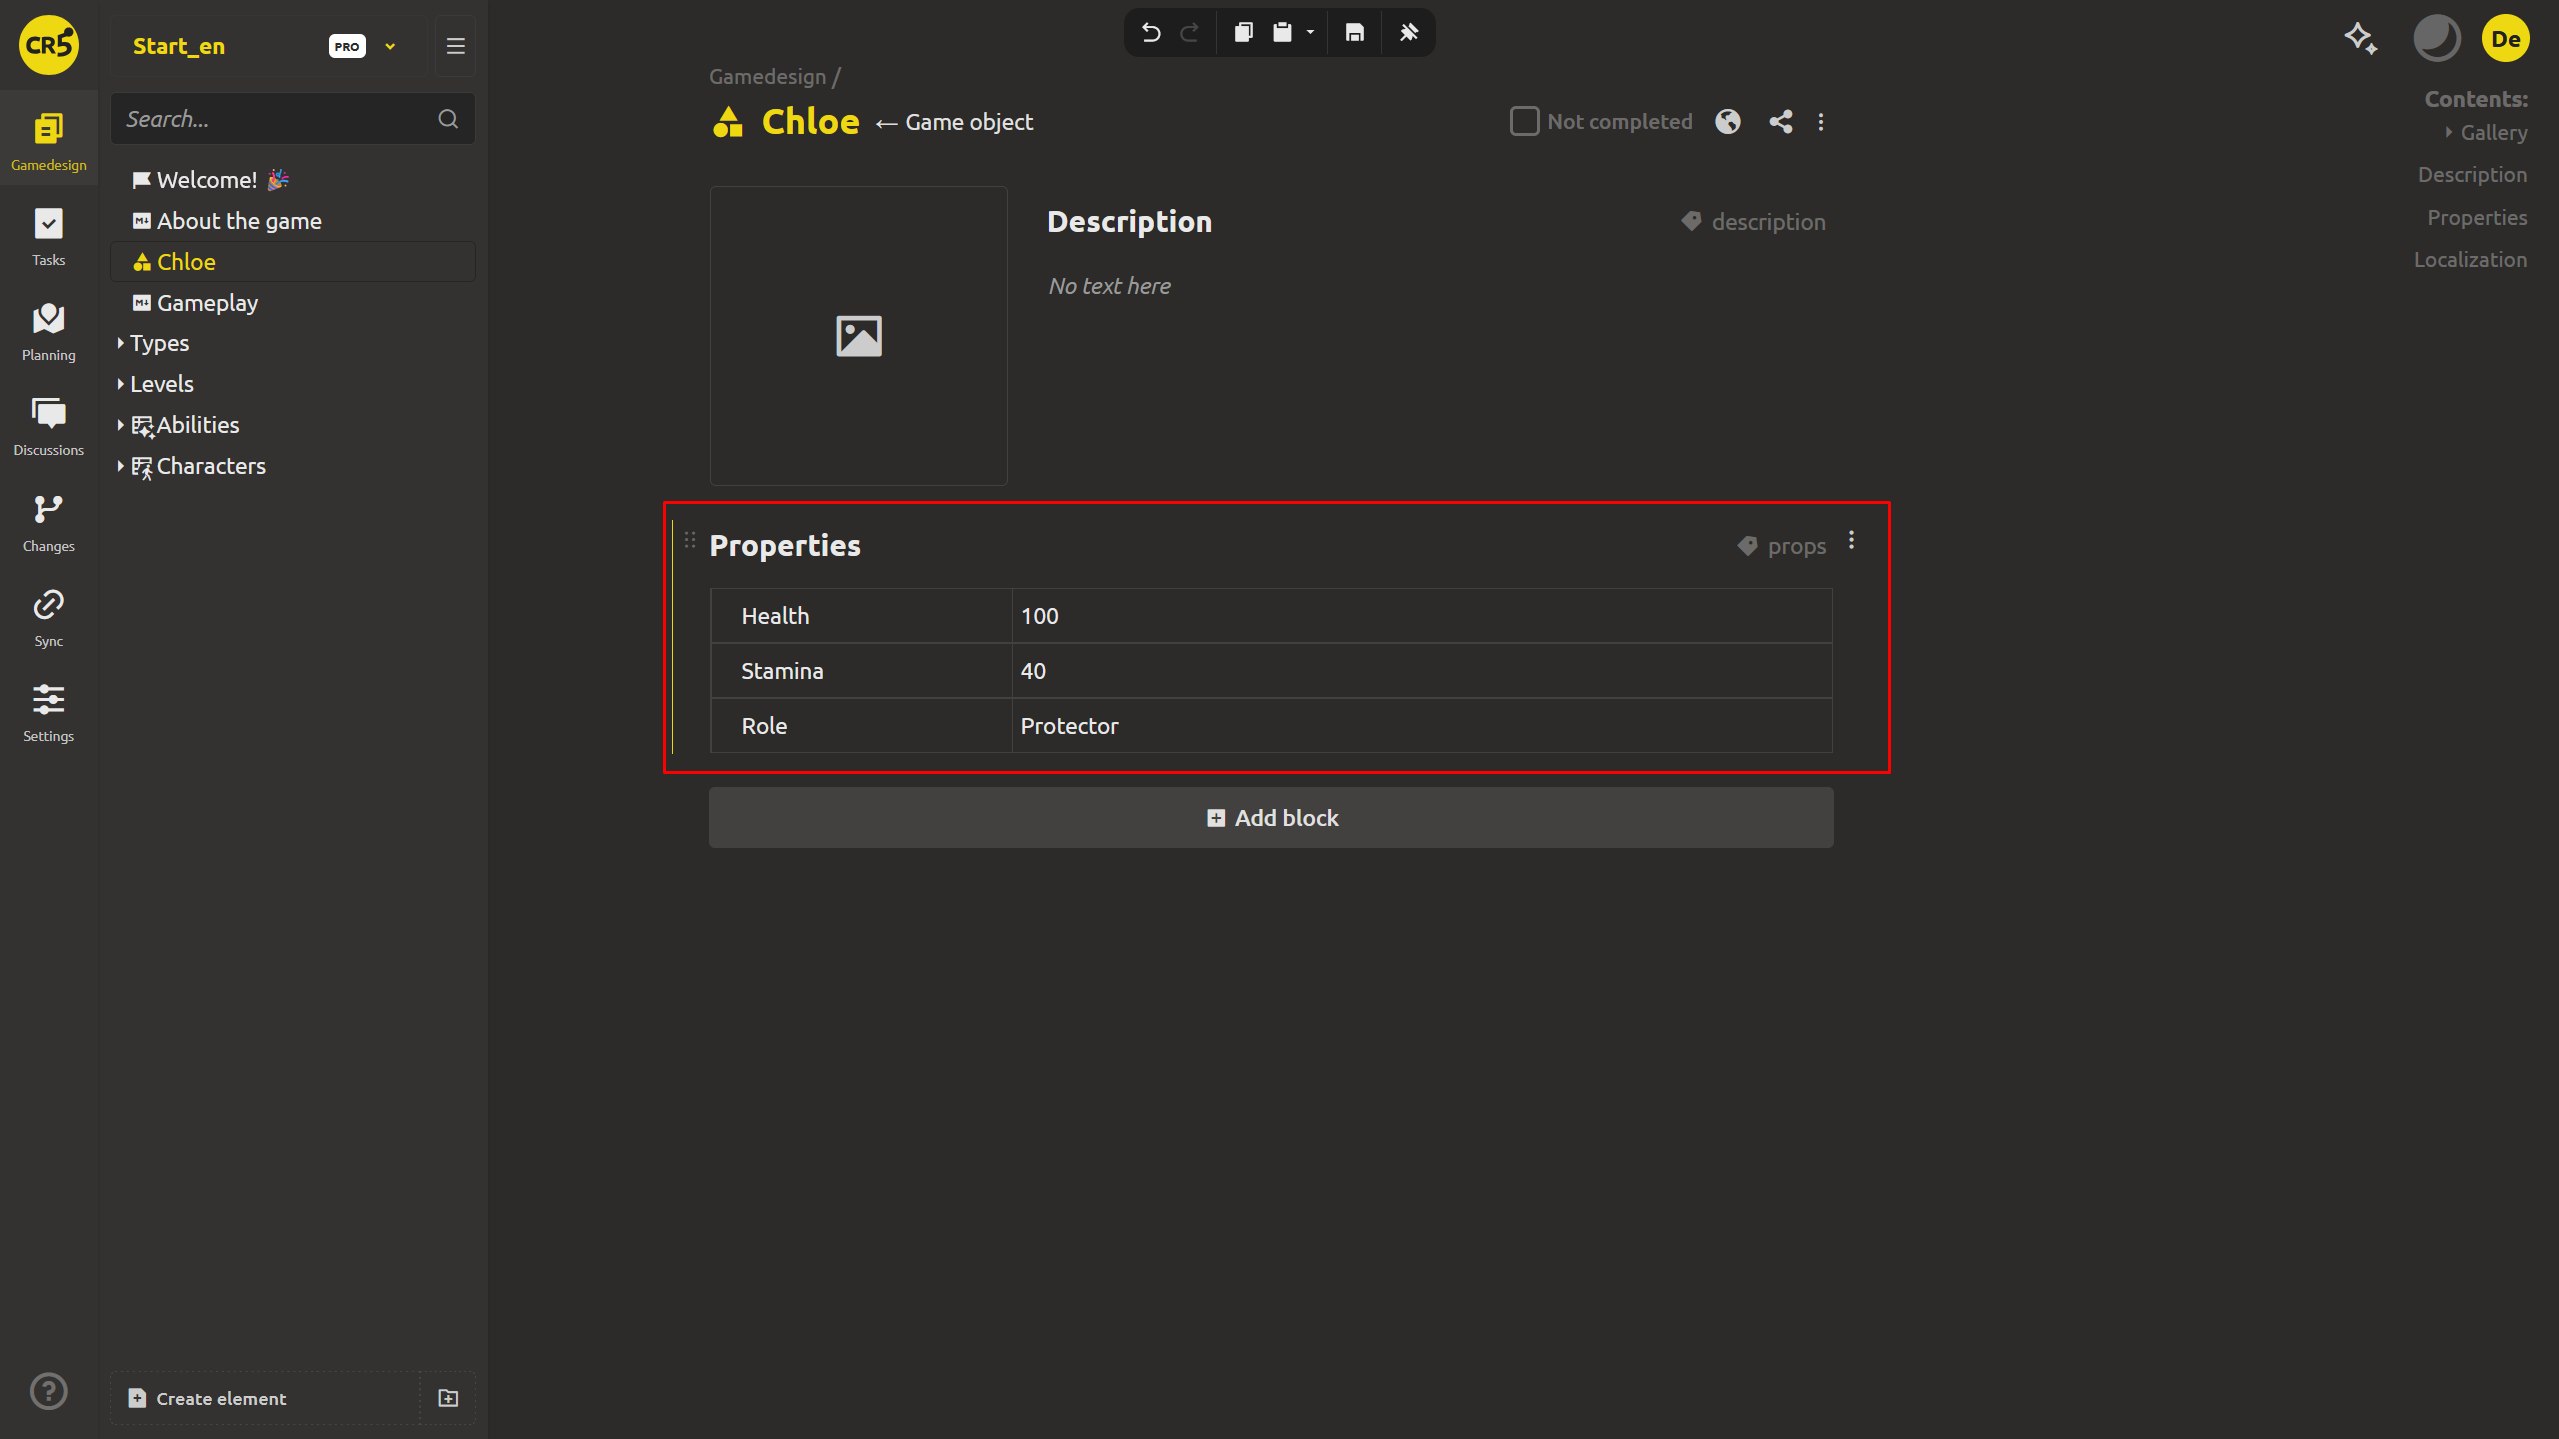The height and width of the screenshot is (1439, 2559).
Task: Toggle the sidebar hamburger menu
Action: pos(456,46)
